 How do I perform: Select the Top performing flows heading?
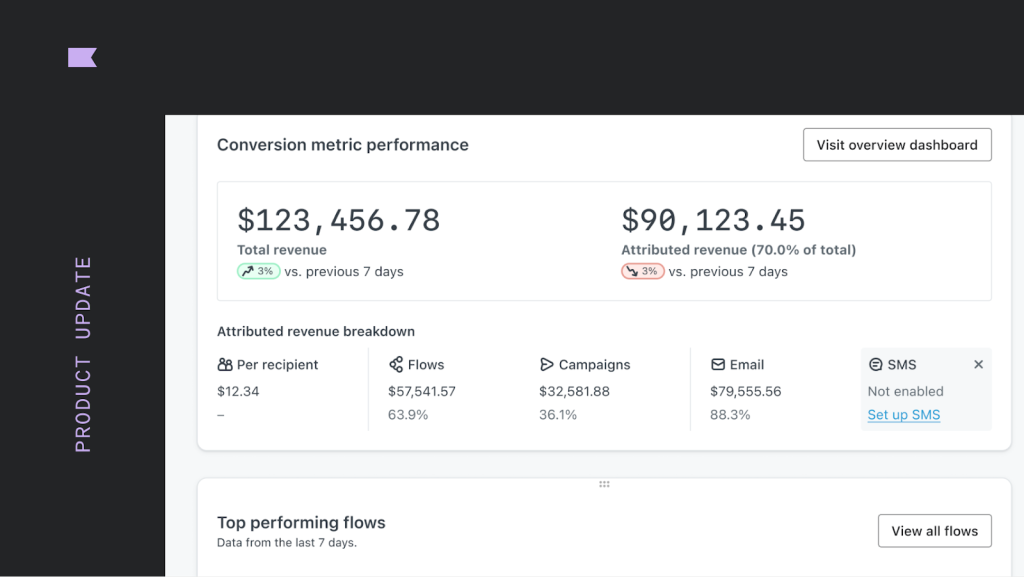tap(301, 522)
